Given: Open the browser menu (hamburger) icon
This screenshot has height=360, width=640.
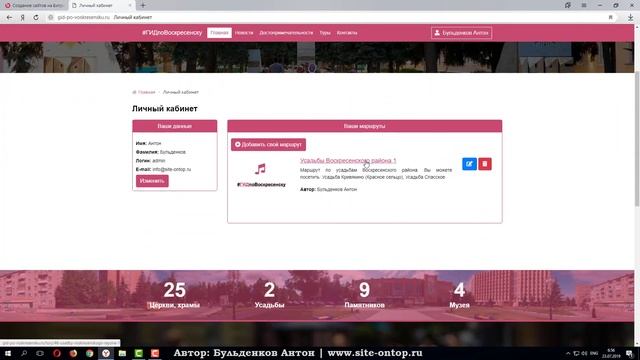Looking at the screenshot, I should click(584, 5).
